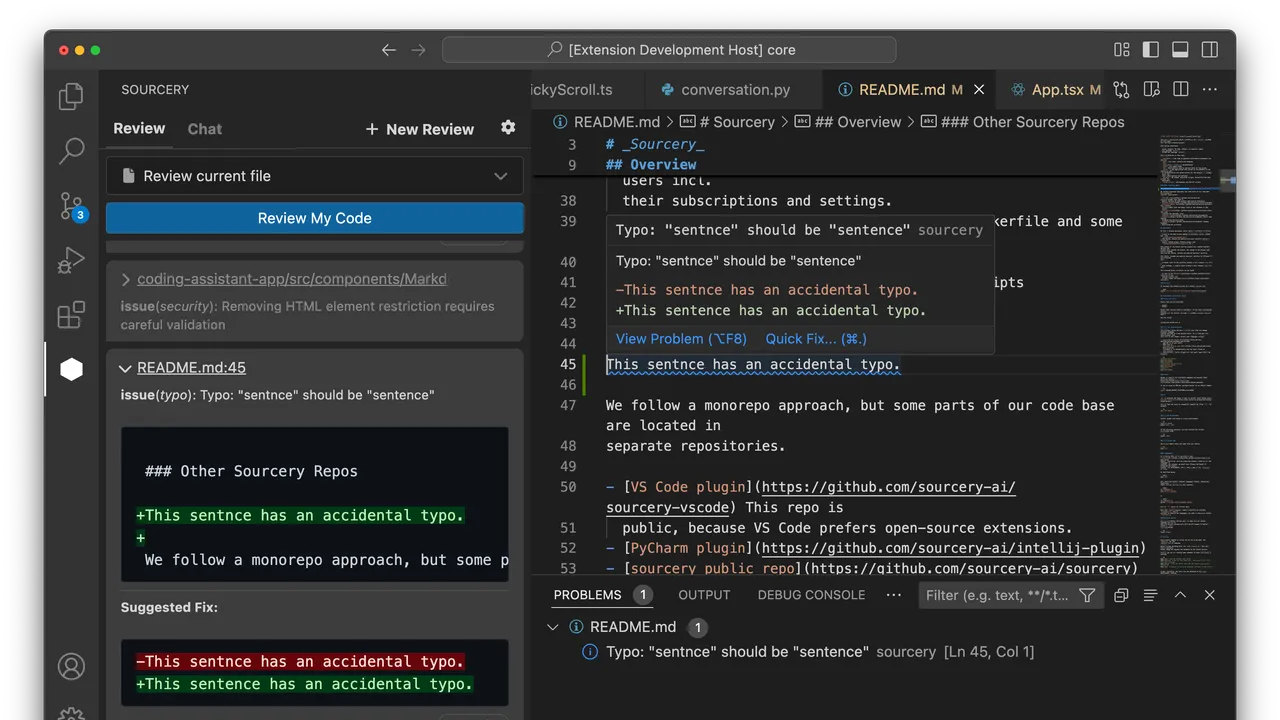Open the Run and Debug view
The height and width of the screenshot is (720, 1280).
[71, 260]
